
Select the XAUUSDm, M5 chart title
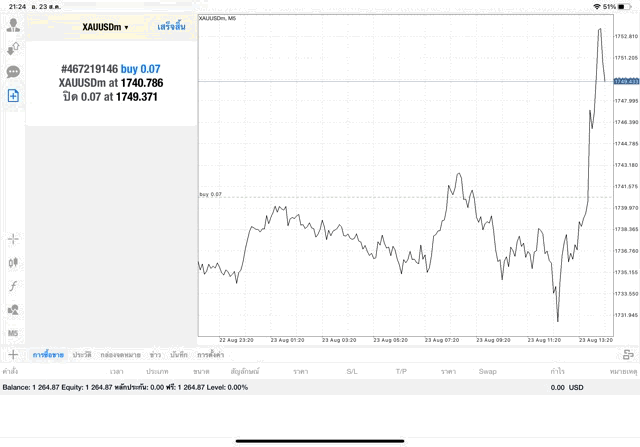(x=217, y=18)
